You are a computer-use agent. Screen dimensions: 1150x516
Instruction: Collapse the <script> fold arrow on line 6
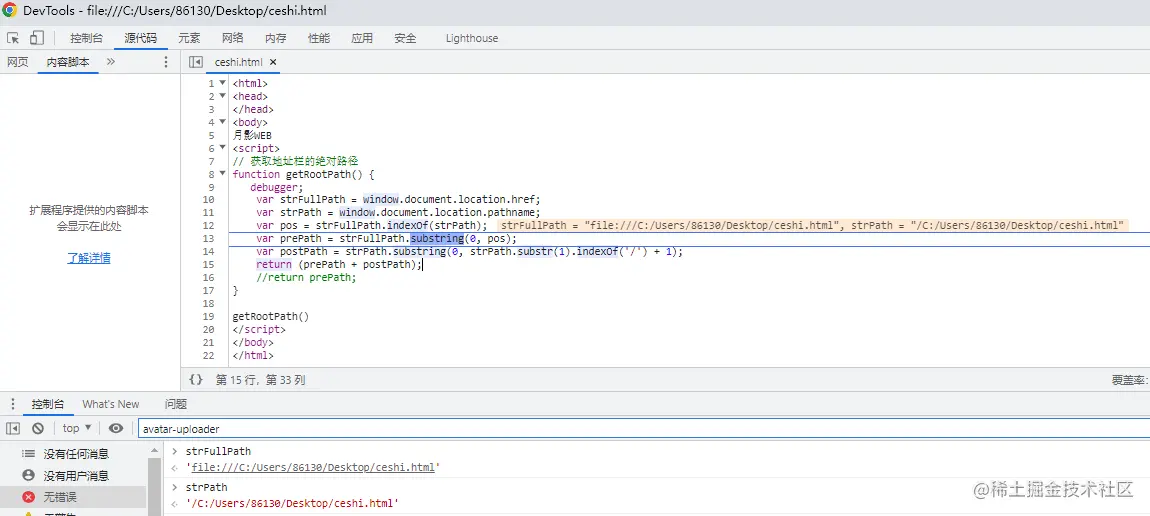(222, 148)
